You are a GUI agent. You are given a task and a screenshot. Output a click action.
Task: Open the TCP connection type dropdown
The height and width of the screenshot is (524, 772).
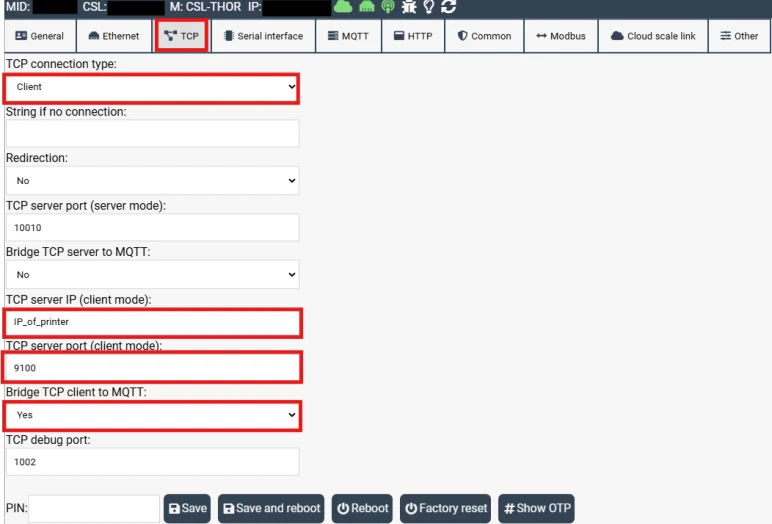[x=151, y=88]
